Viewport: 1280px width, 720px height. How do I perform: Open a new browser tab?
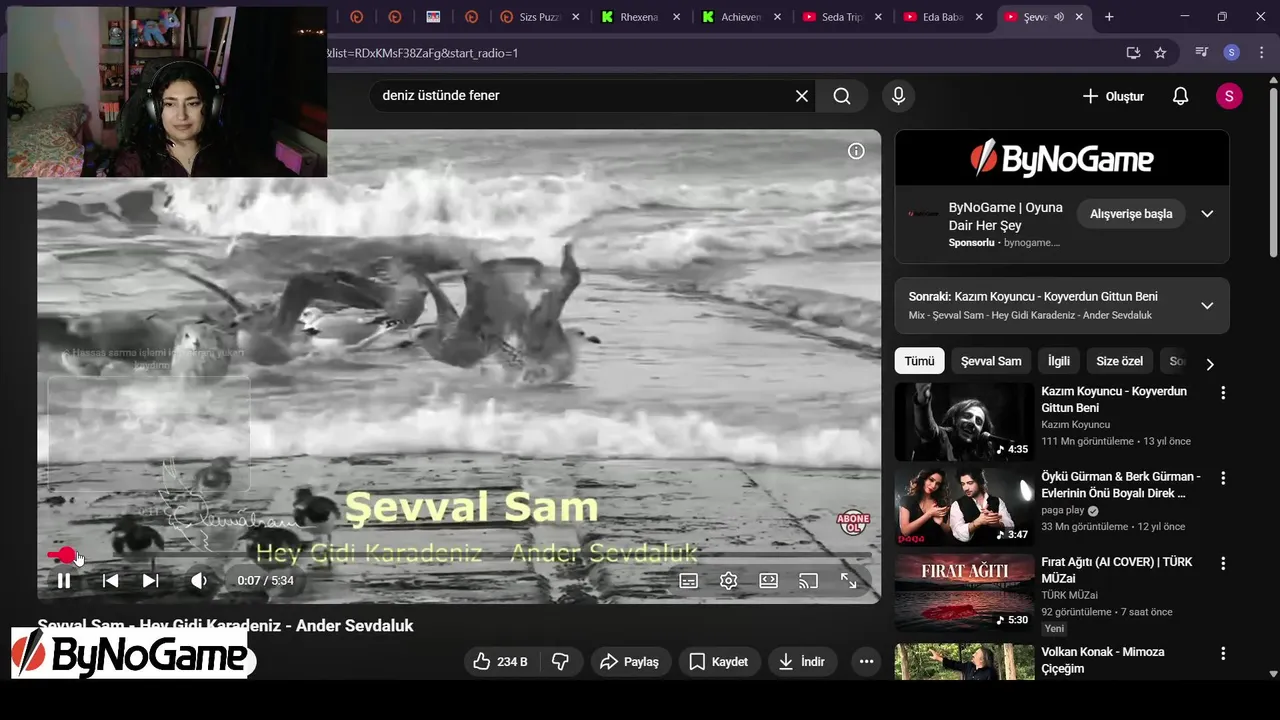[x=1109, y=17]
